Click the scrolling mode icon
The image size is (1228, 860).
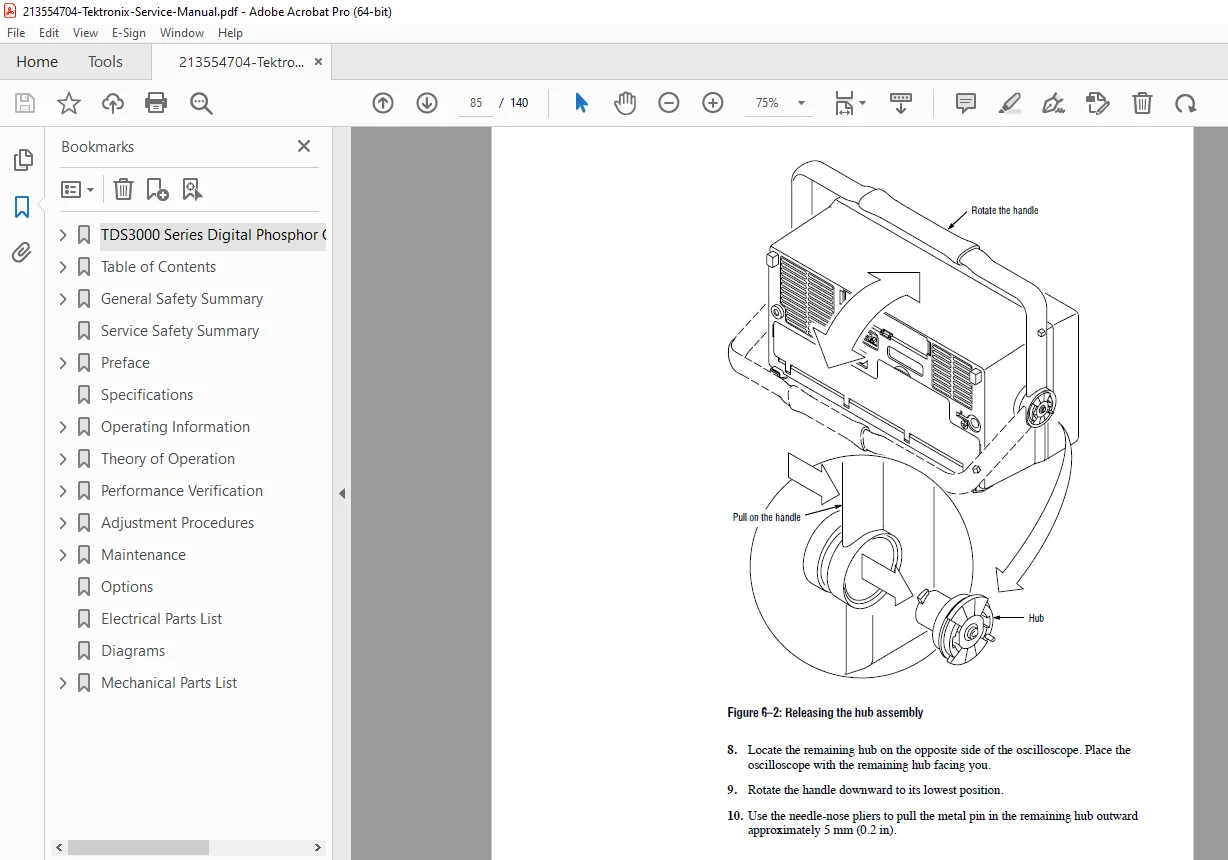pos(901,103)
